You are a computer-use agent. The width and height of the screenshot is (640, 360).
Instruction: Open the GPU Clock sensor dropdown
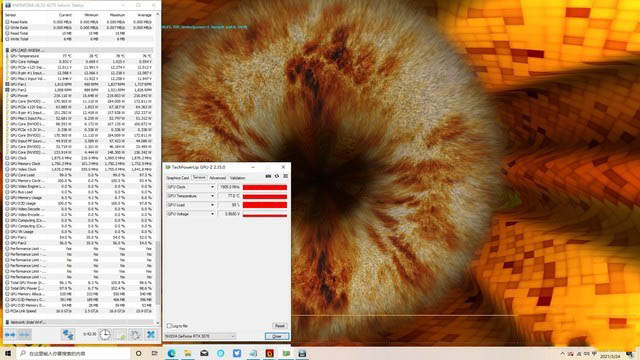(190, 187)
